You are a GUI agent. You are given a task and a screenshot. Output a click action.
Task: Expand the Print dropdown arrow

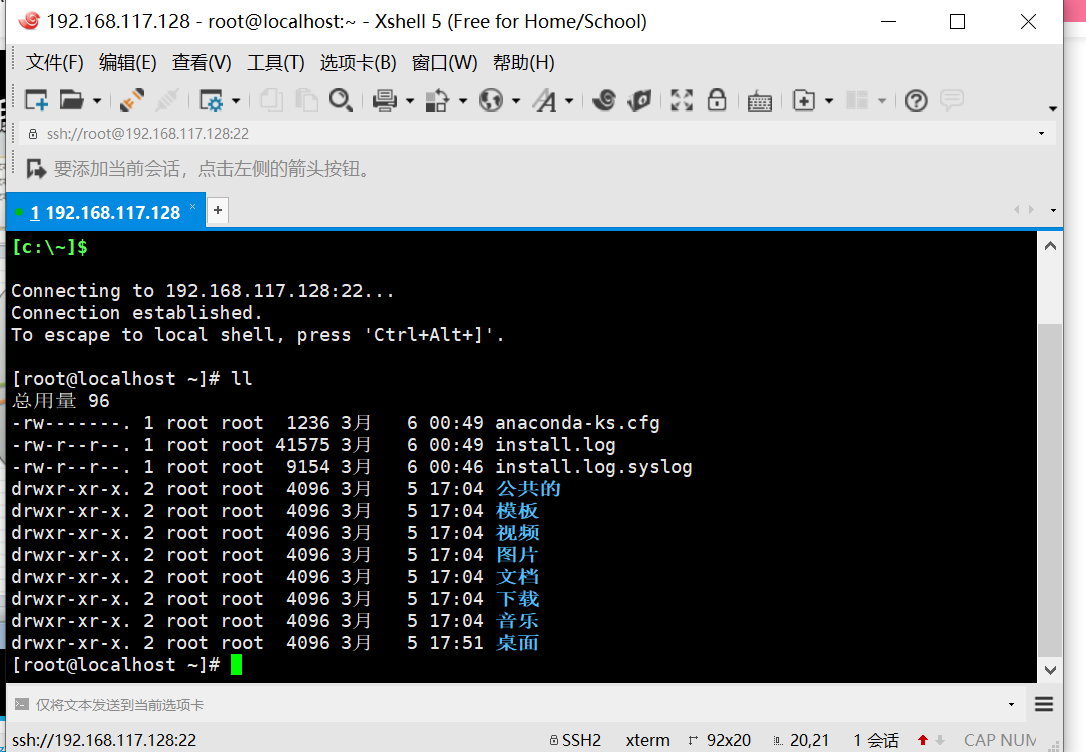point(410,101)
